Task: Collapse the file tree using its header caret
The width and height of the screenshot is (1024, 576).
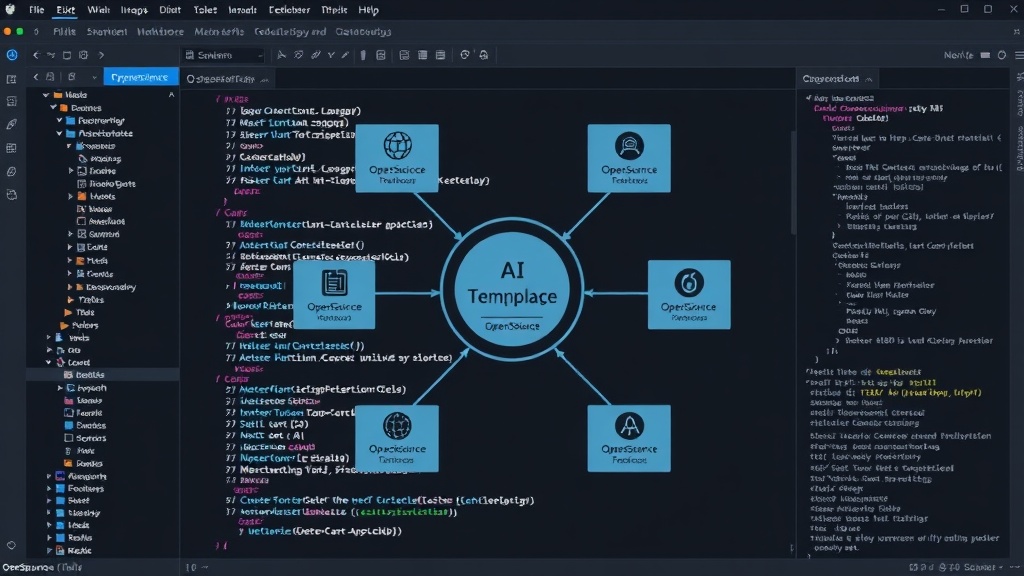Action: coord(171,95)
